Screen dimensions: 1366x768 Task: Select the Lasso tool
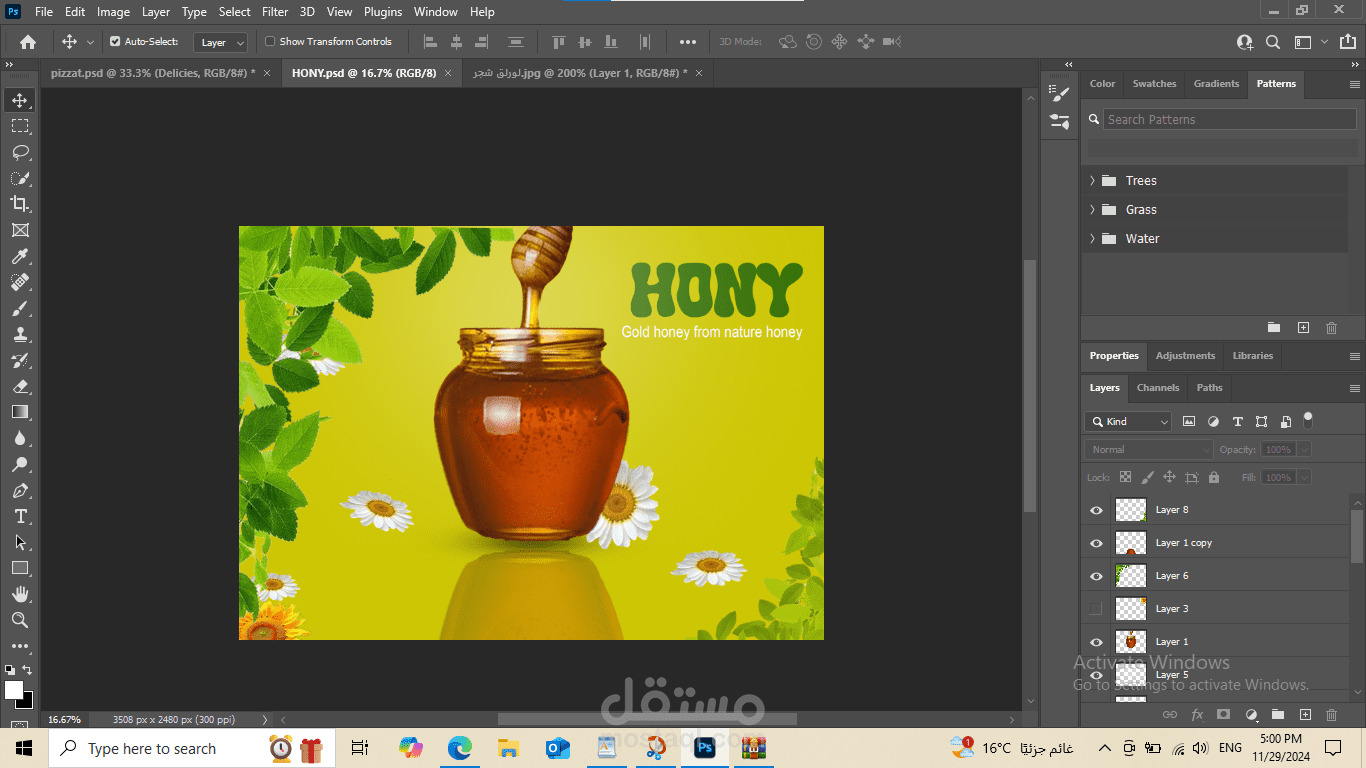pyautogui.click(x=20, y=152)
